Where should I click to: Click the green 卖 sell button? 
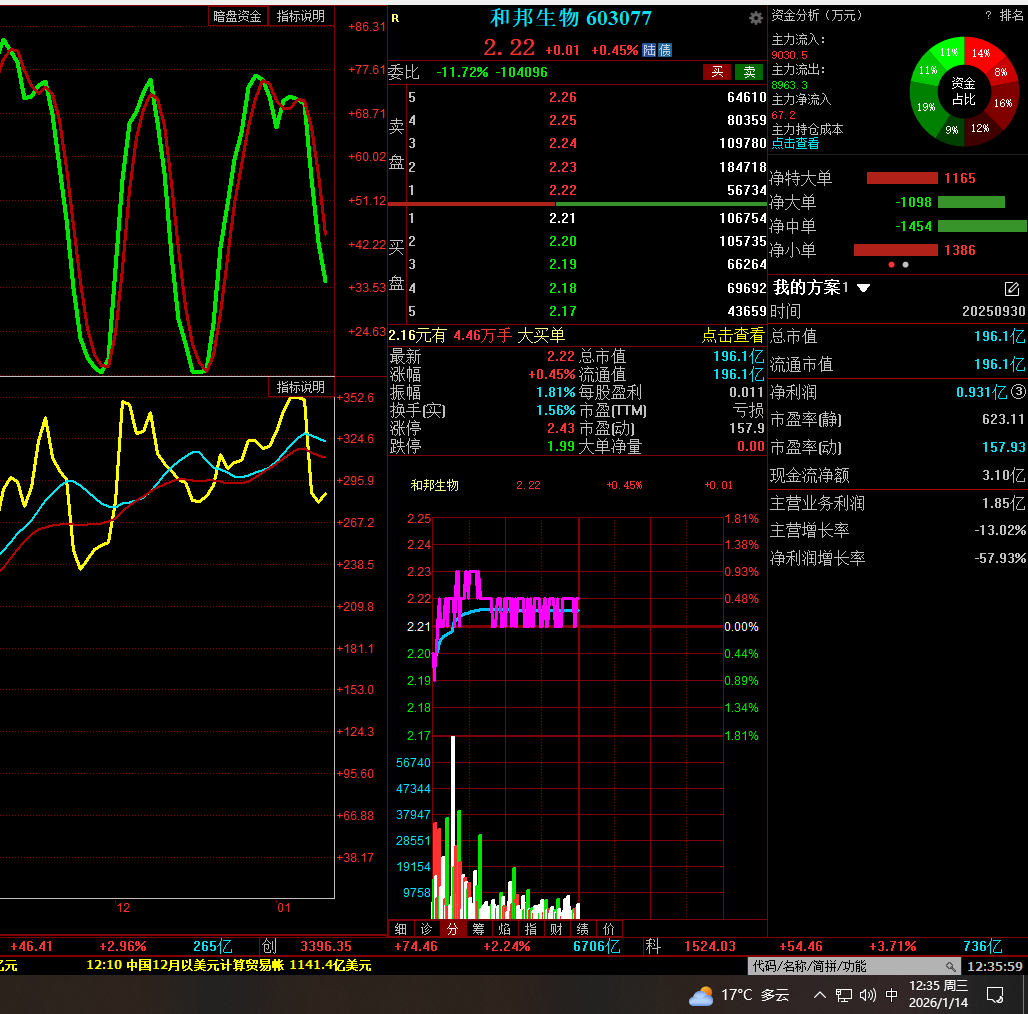click(x=749, y=72)
